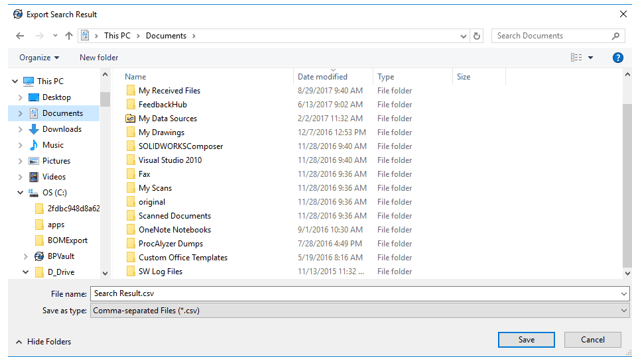The height and width of the screenshot is (361, 636).
Task: Click the My Data Sources folder icon
Action: pos(130,118)
